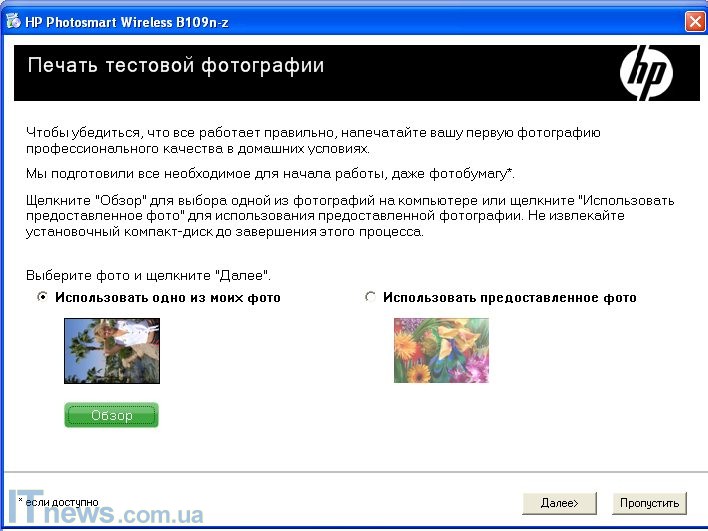Skip the test print with "Пропустить"
The height and width of the screenshot is (531, 708).
[x=649, y=502]
